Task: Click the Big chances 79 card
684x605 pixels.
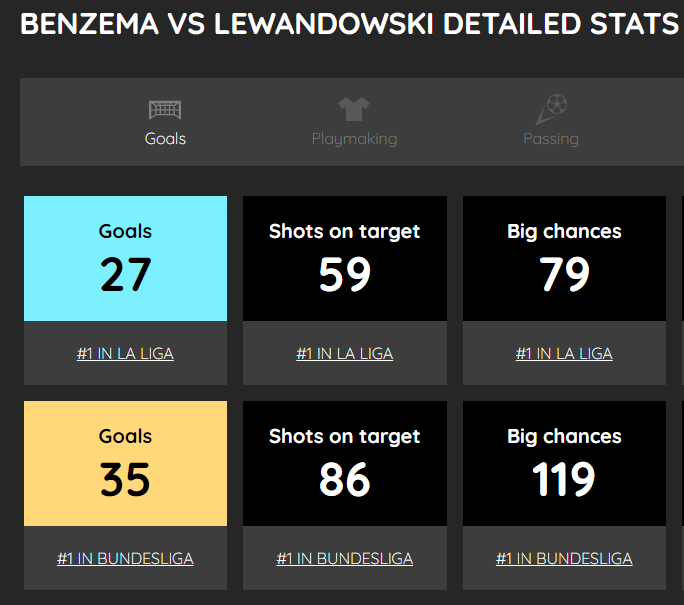Action: 564,258
